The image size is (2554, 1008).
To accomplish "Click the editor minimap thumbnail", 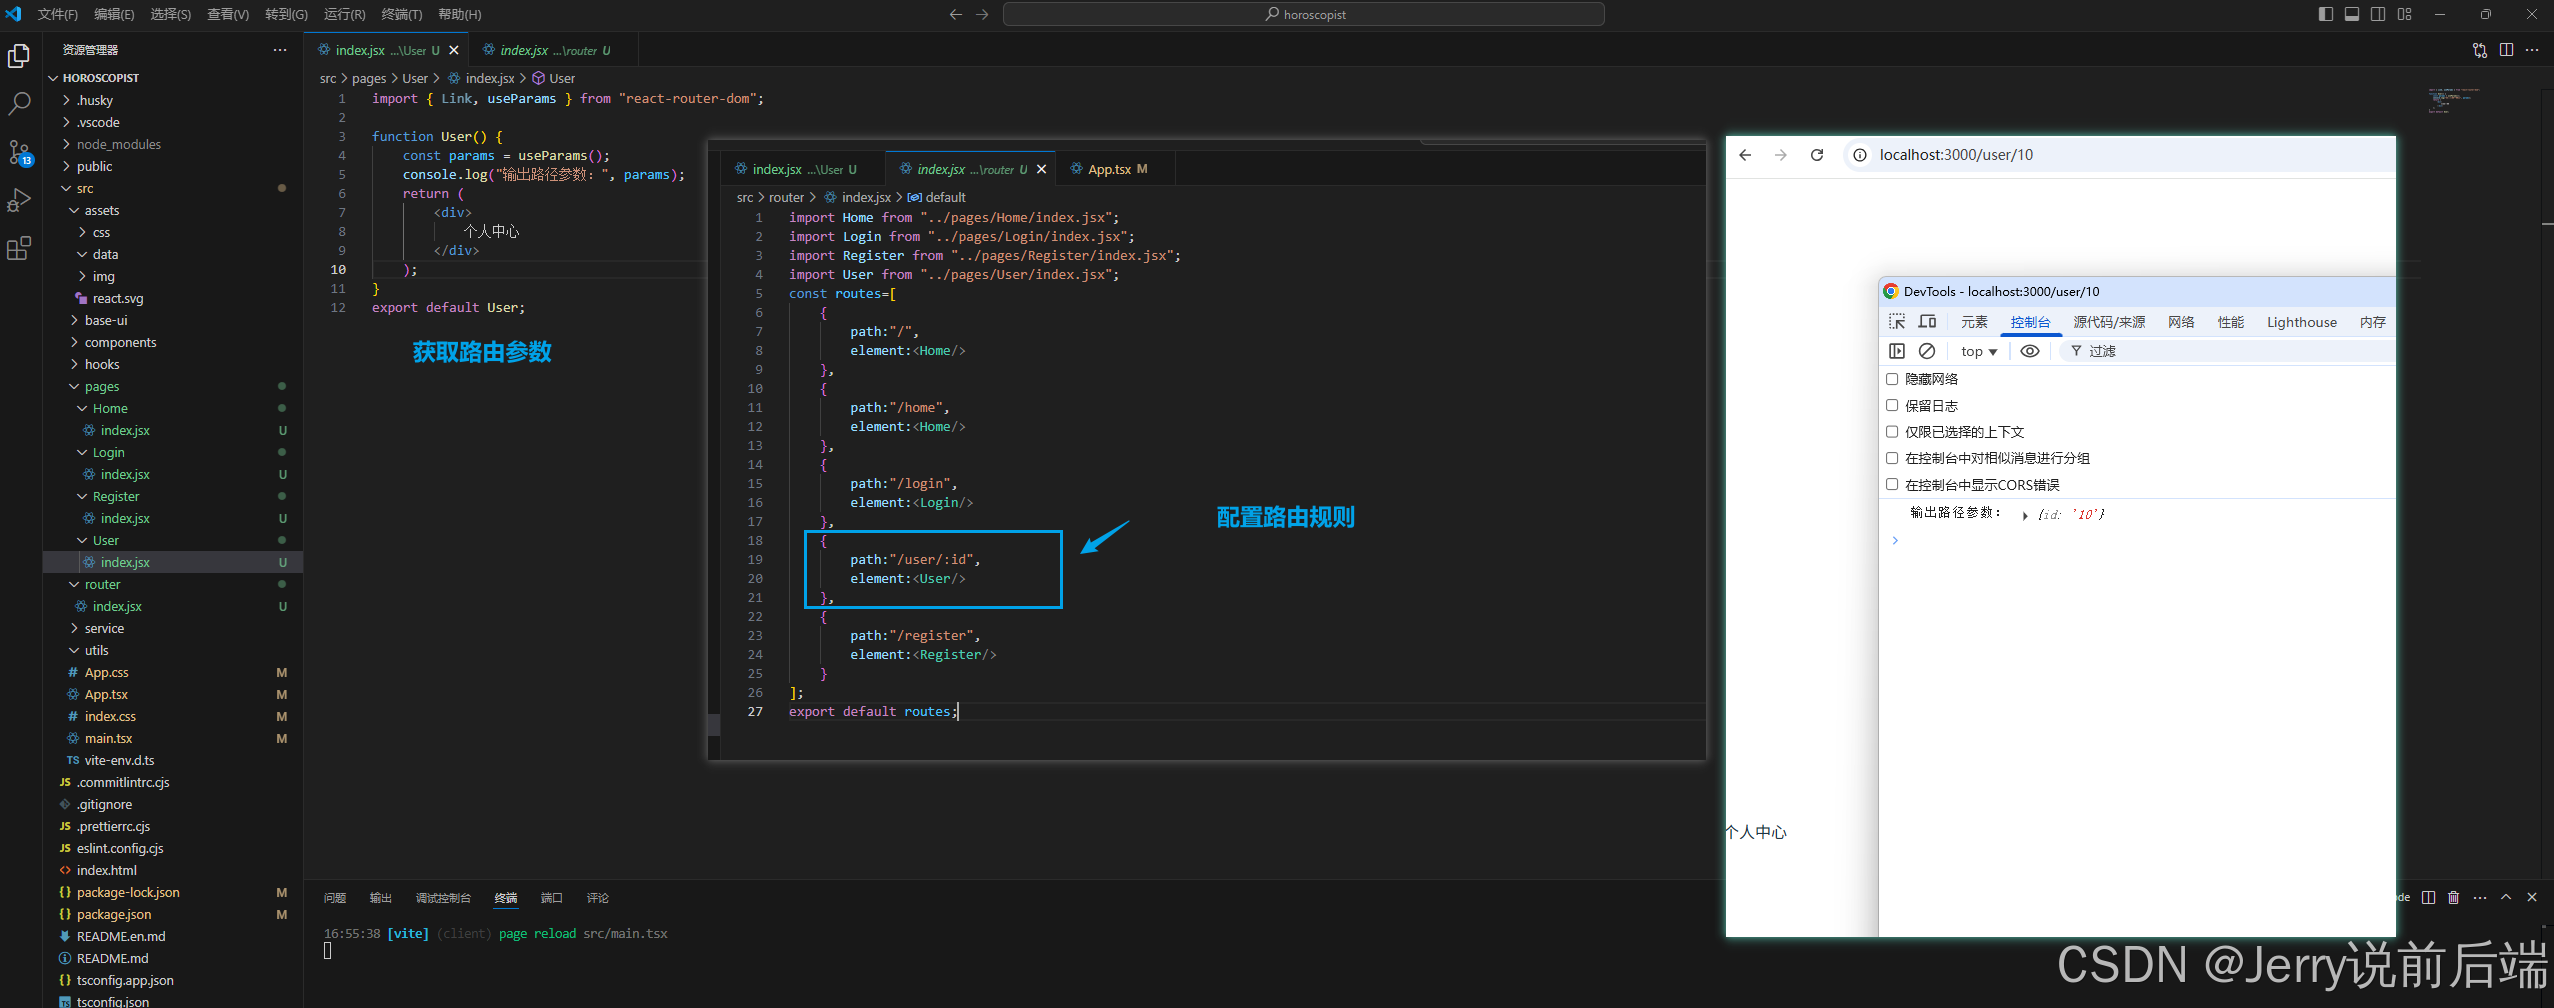I will pyautogui.click(x=2453, y=100).
